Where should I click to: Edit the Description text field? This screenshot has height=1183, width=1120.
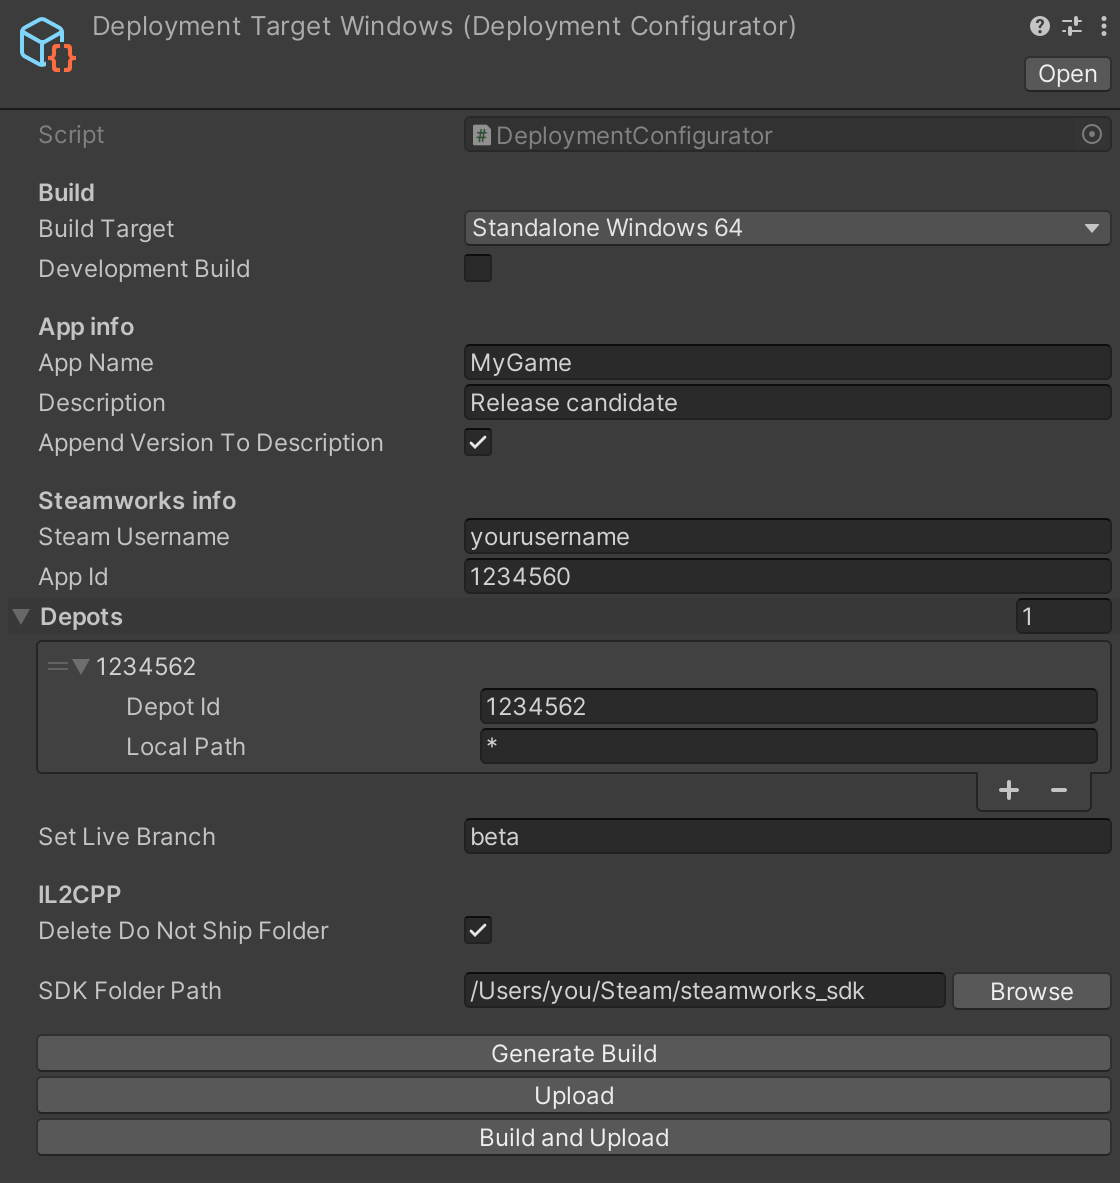point(787,402)
